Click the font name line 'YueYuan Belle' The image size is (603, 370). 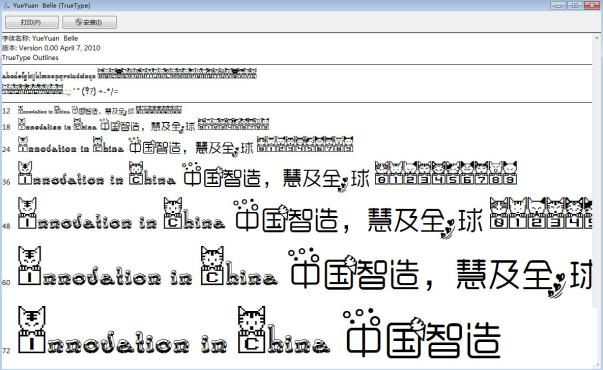pos(40,38)
